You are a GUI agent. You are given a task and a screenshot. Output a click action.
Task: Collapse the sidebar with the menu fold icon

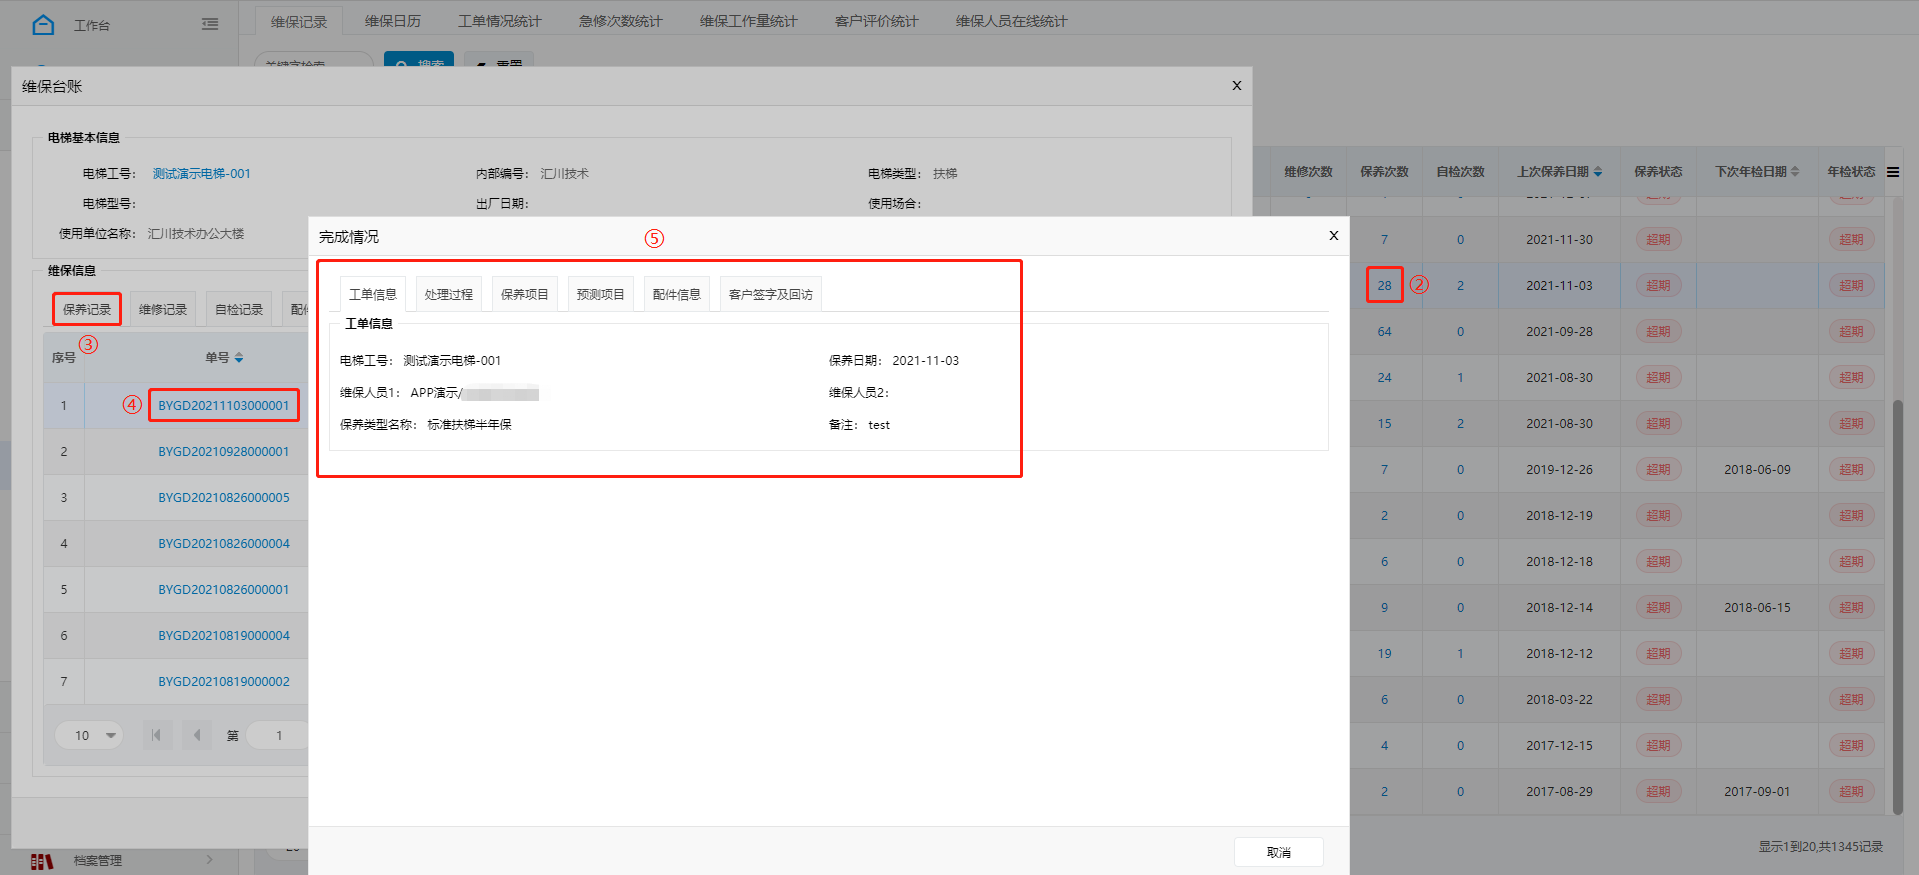[210, 24]
